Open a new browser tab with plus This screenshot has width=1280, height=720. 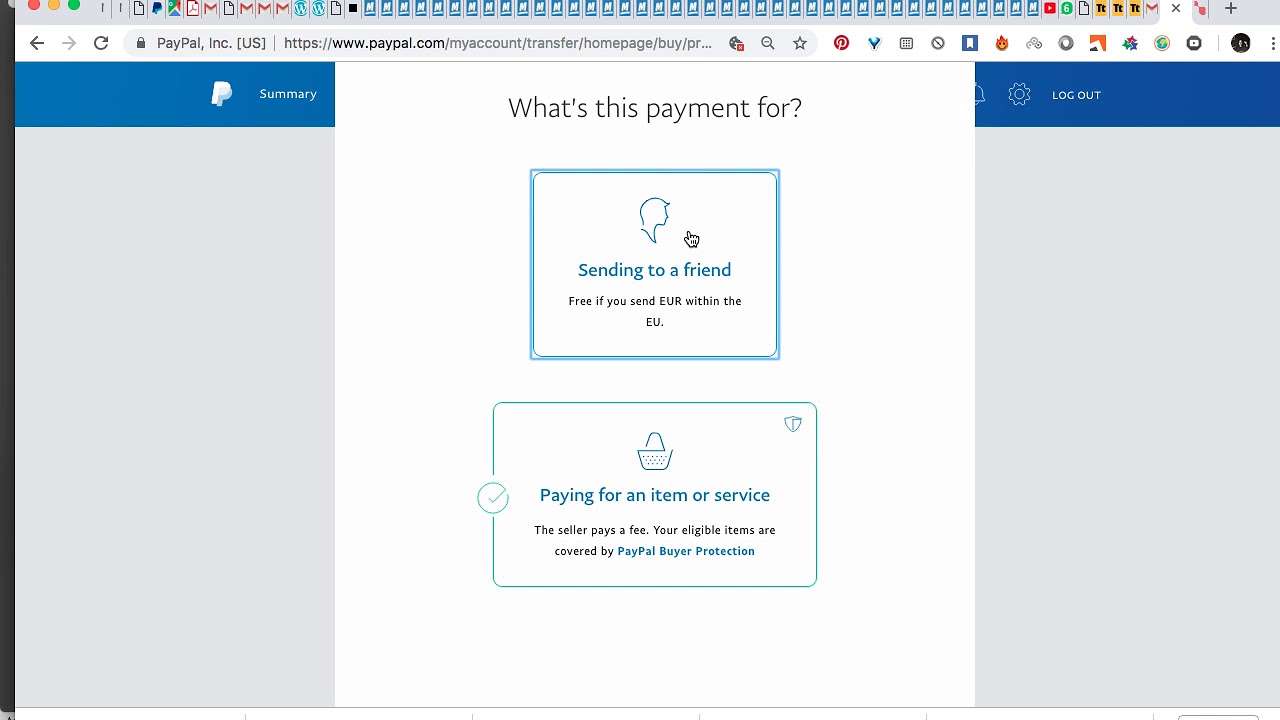pos(1231,8)
